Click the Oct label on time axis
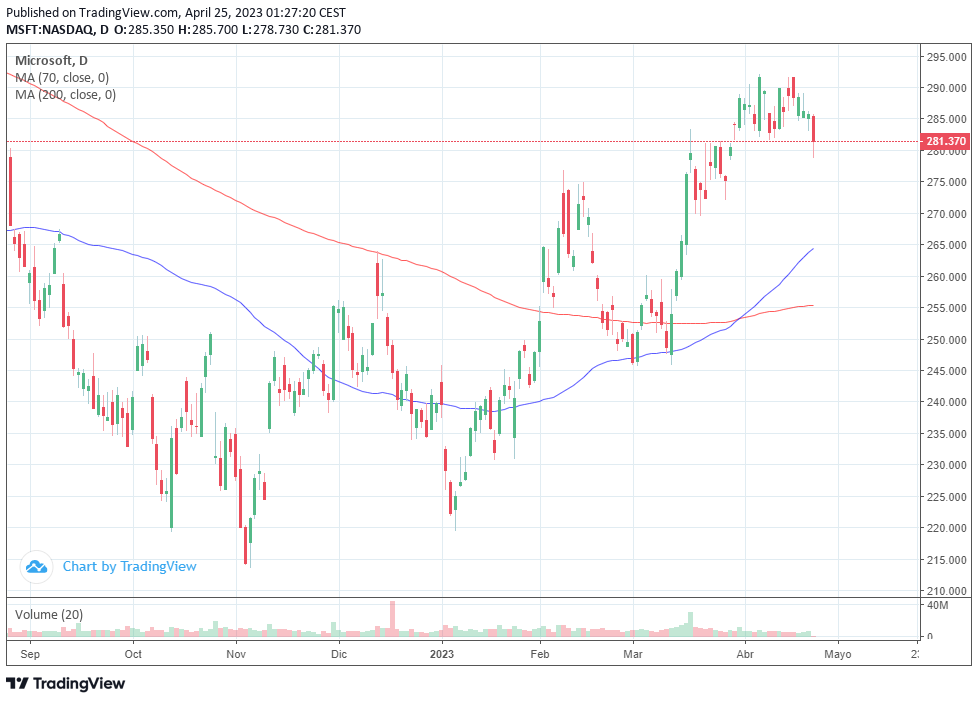 click(x=133, y=655)
